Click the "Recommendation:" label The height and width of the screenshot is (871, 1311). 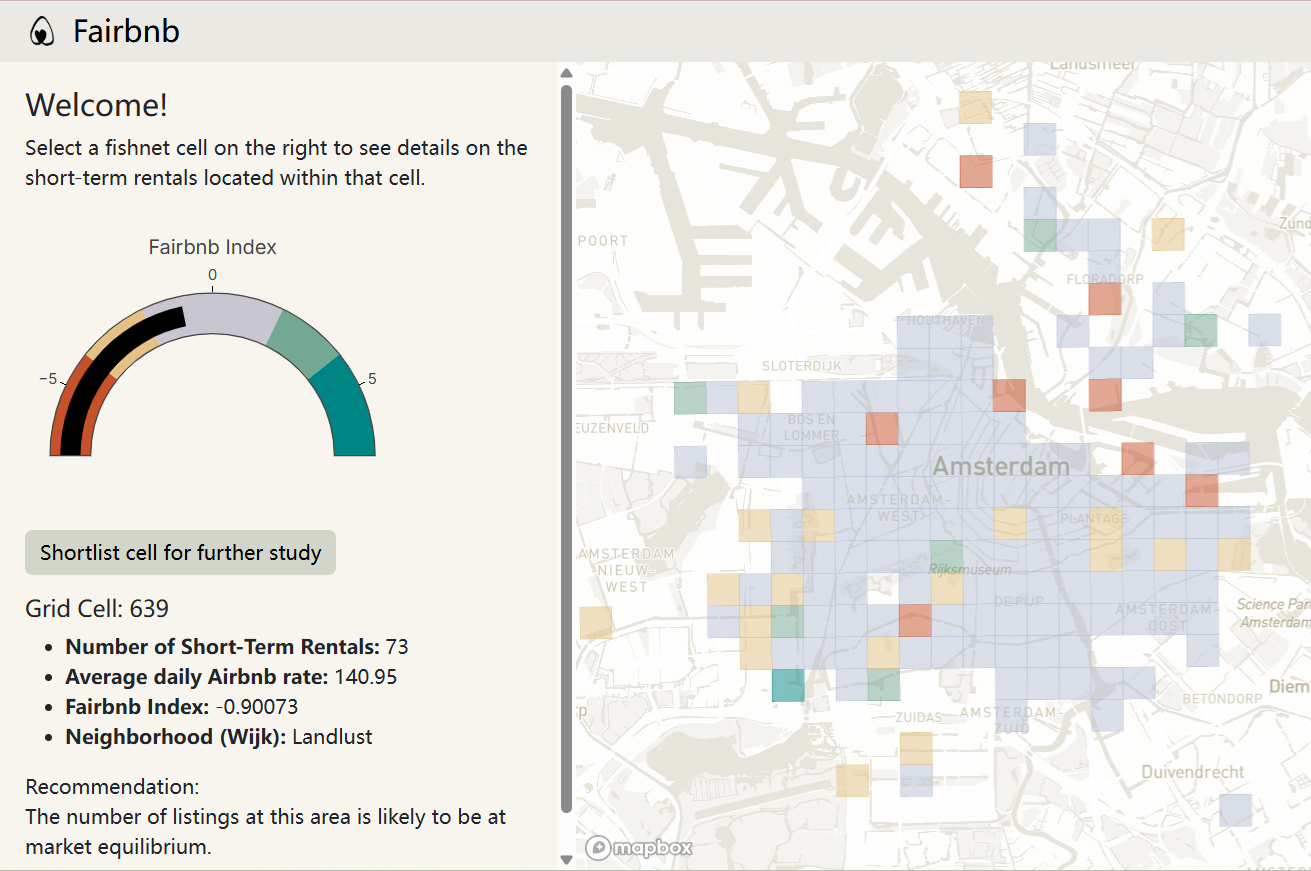112,786
